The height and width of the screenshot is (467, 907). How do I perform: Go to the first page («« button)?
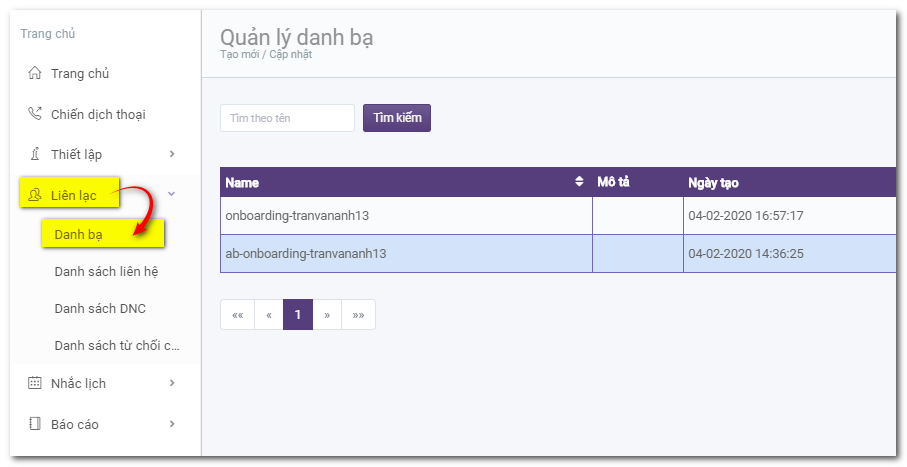pos(238,315)
